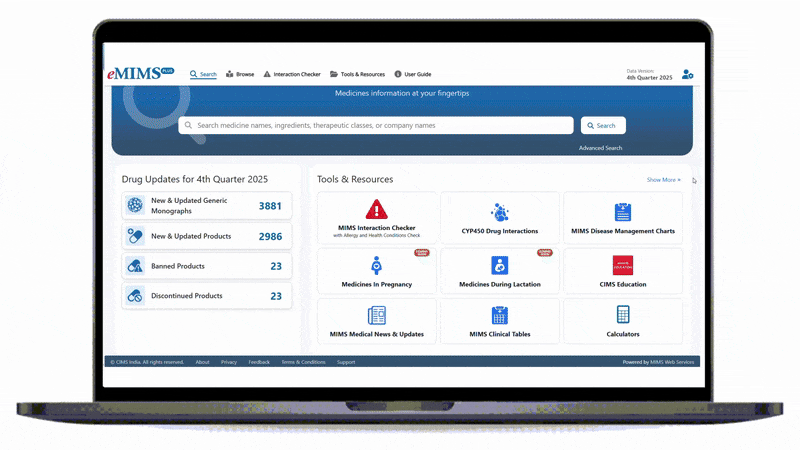Screen dimensions: 800x450
Task: Open CYP450 Drug Interactions icon
Action: pyautogui.click(x=499, y=212)
